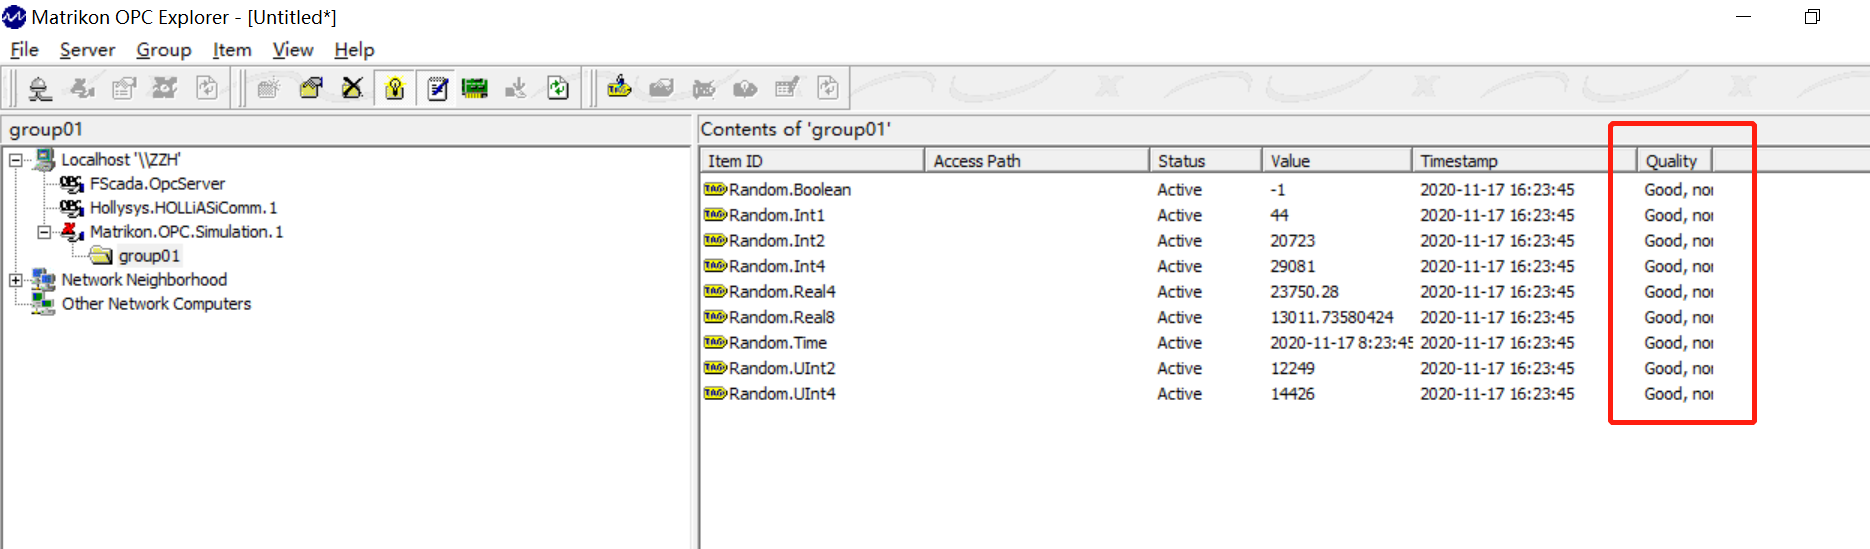Click the tag icon beside Random.UInt4
This screenshot has height=549, width=1870.
pyautogui.click(x=714, y=393)
